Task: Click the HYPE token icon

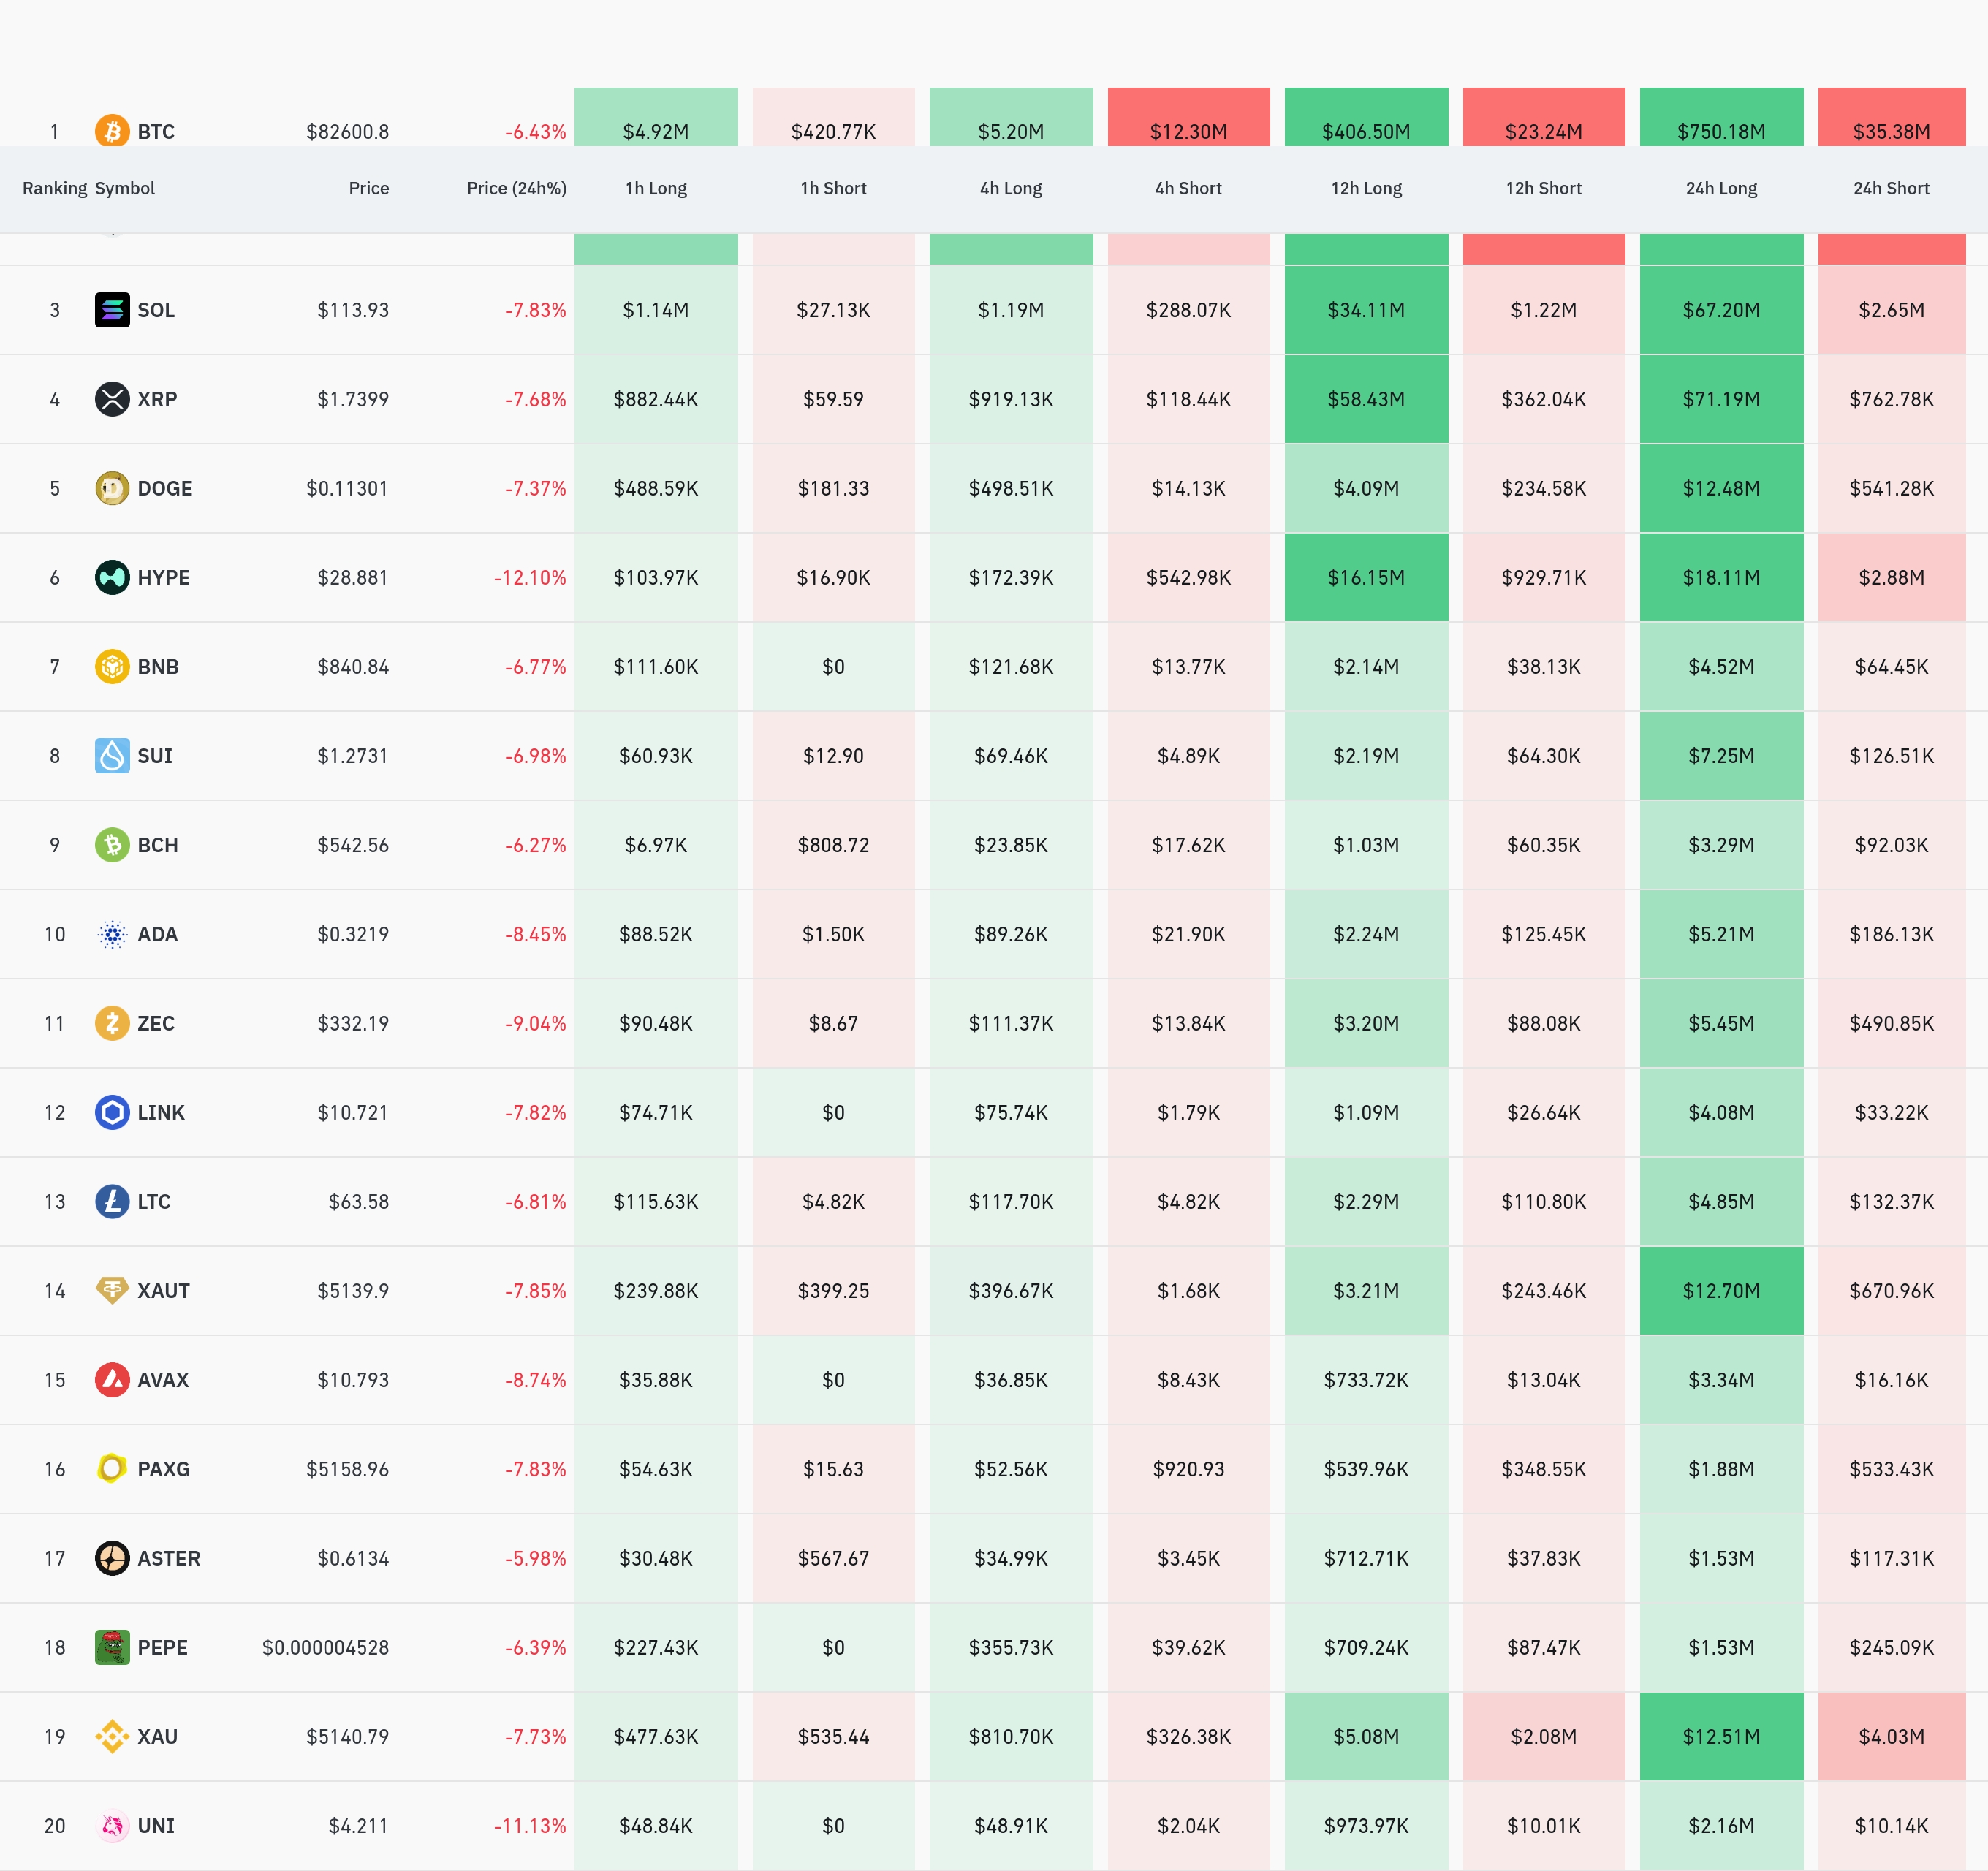Action: 112,577
